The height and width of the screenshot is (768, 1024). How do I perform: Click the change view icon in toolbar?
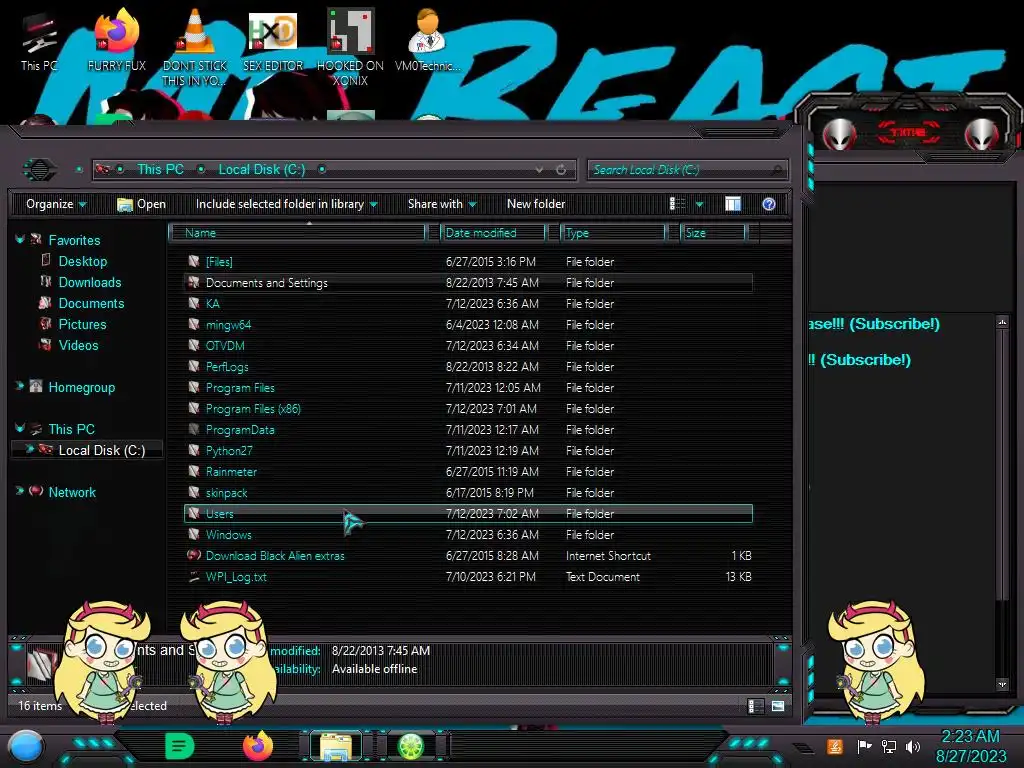[x=677, y=204]
